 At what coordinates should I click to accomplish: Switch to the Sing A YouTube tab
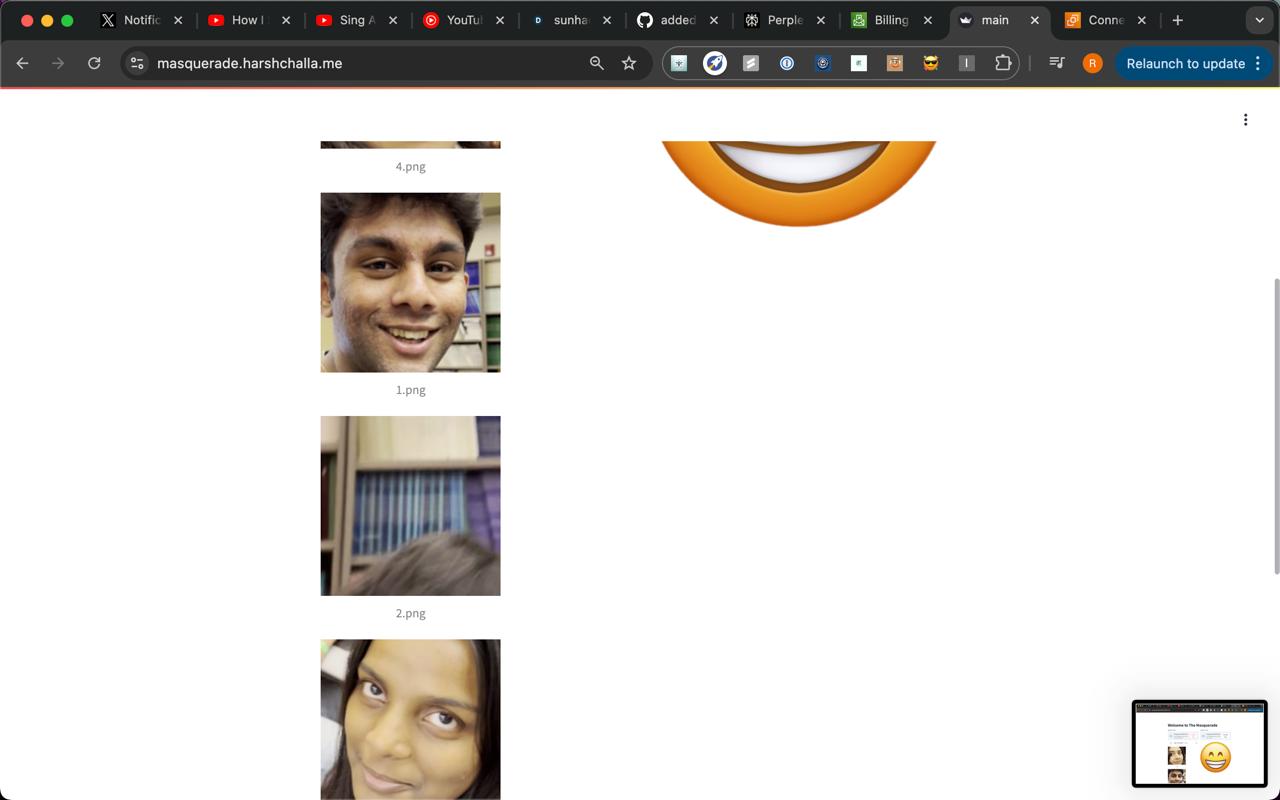(356, 20)
